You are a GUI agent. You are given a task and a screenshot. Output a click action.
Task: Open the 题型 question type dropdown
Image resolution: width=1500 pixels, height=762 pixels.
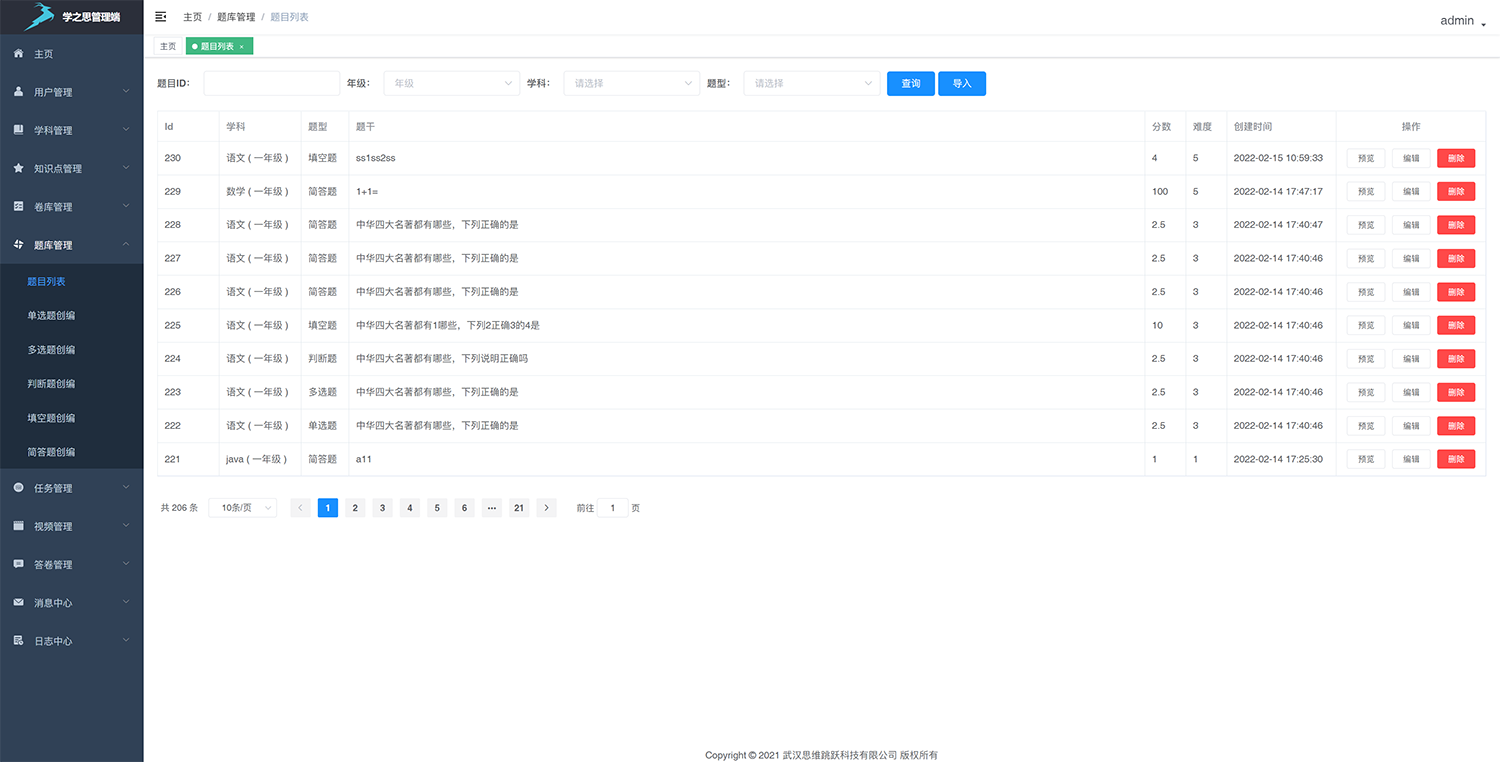pos(810,83)
